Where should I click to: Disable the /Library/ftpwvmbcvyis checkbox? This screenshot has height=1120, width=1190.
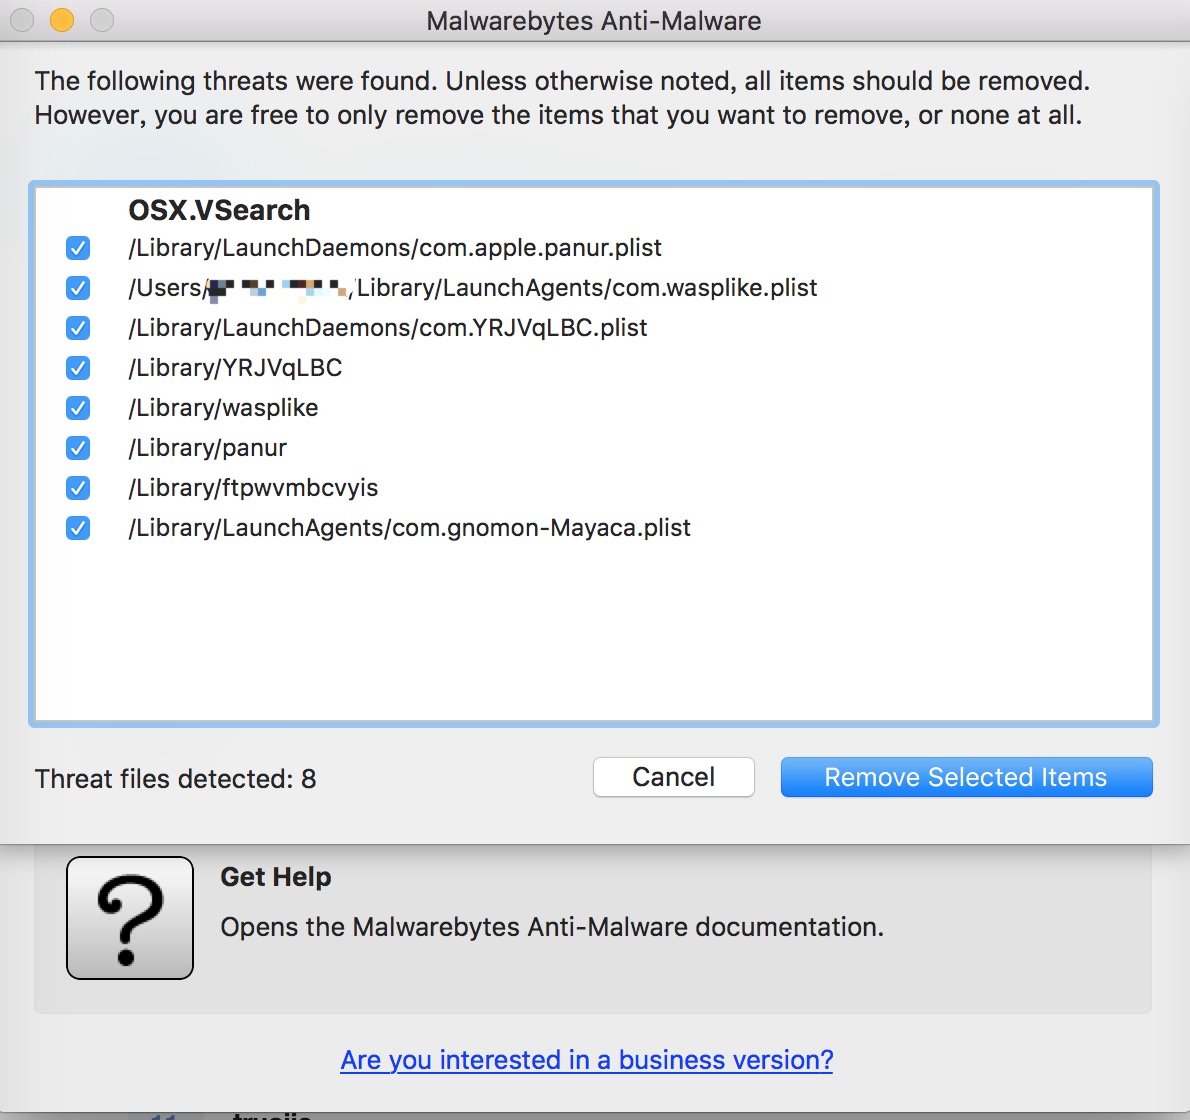tap(78, 488)
